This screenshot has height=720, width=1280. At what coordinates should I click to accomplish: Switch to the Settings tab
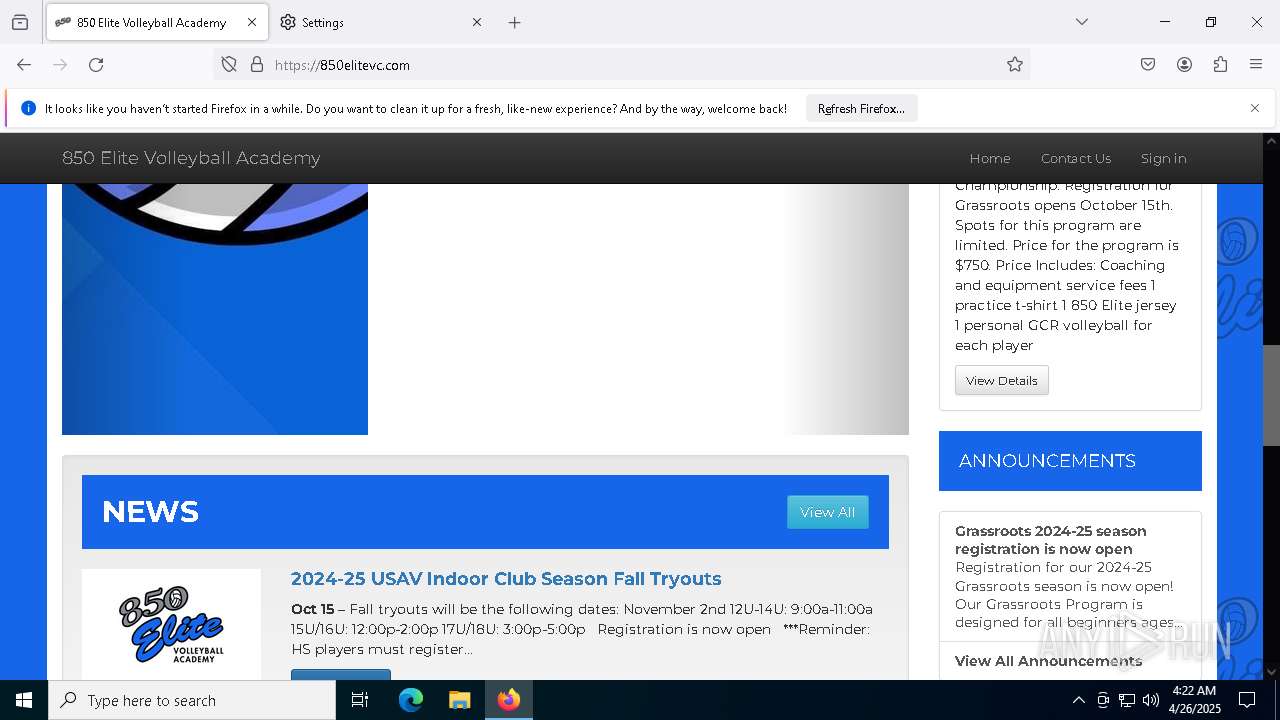click(381, 22)
